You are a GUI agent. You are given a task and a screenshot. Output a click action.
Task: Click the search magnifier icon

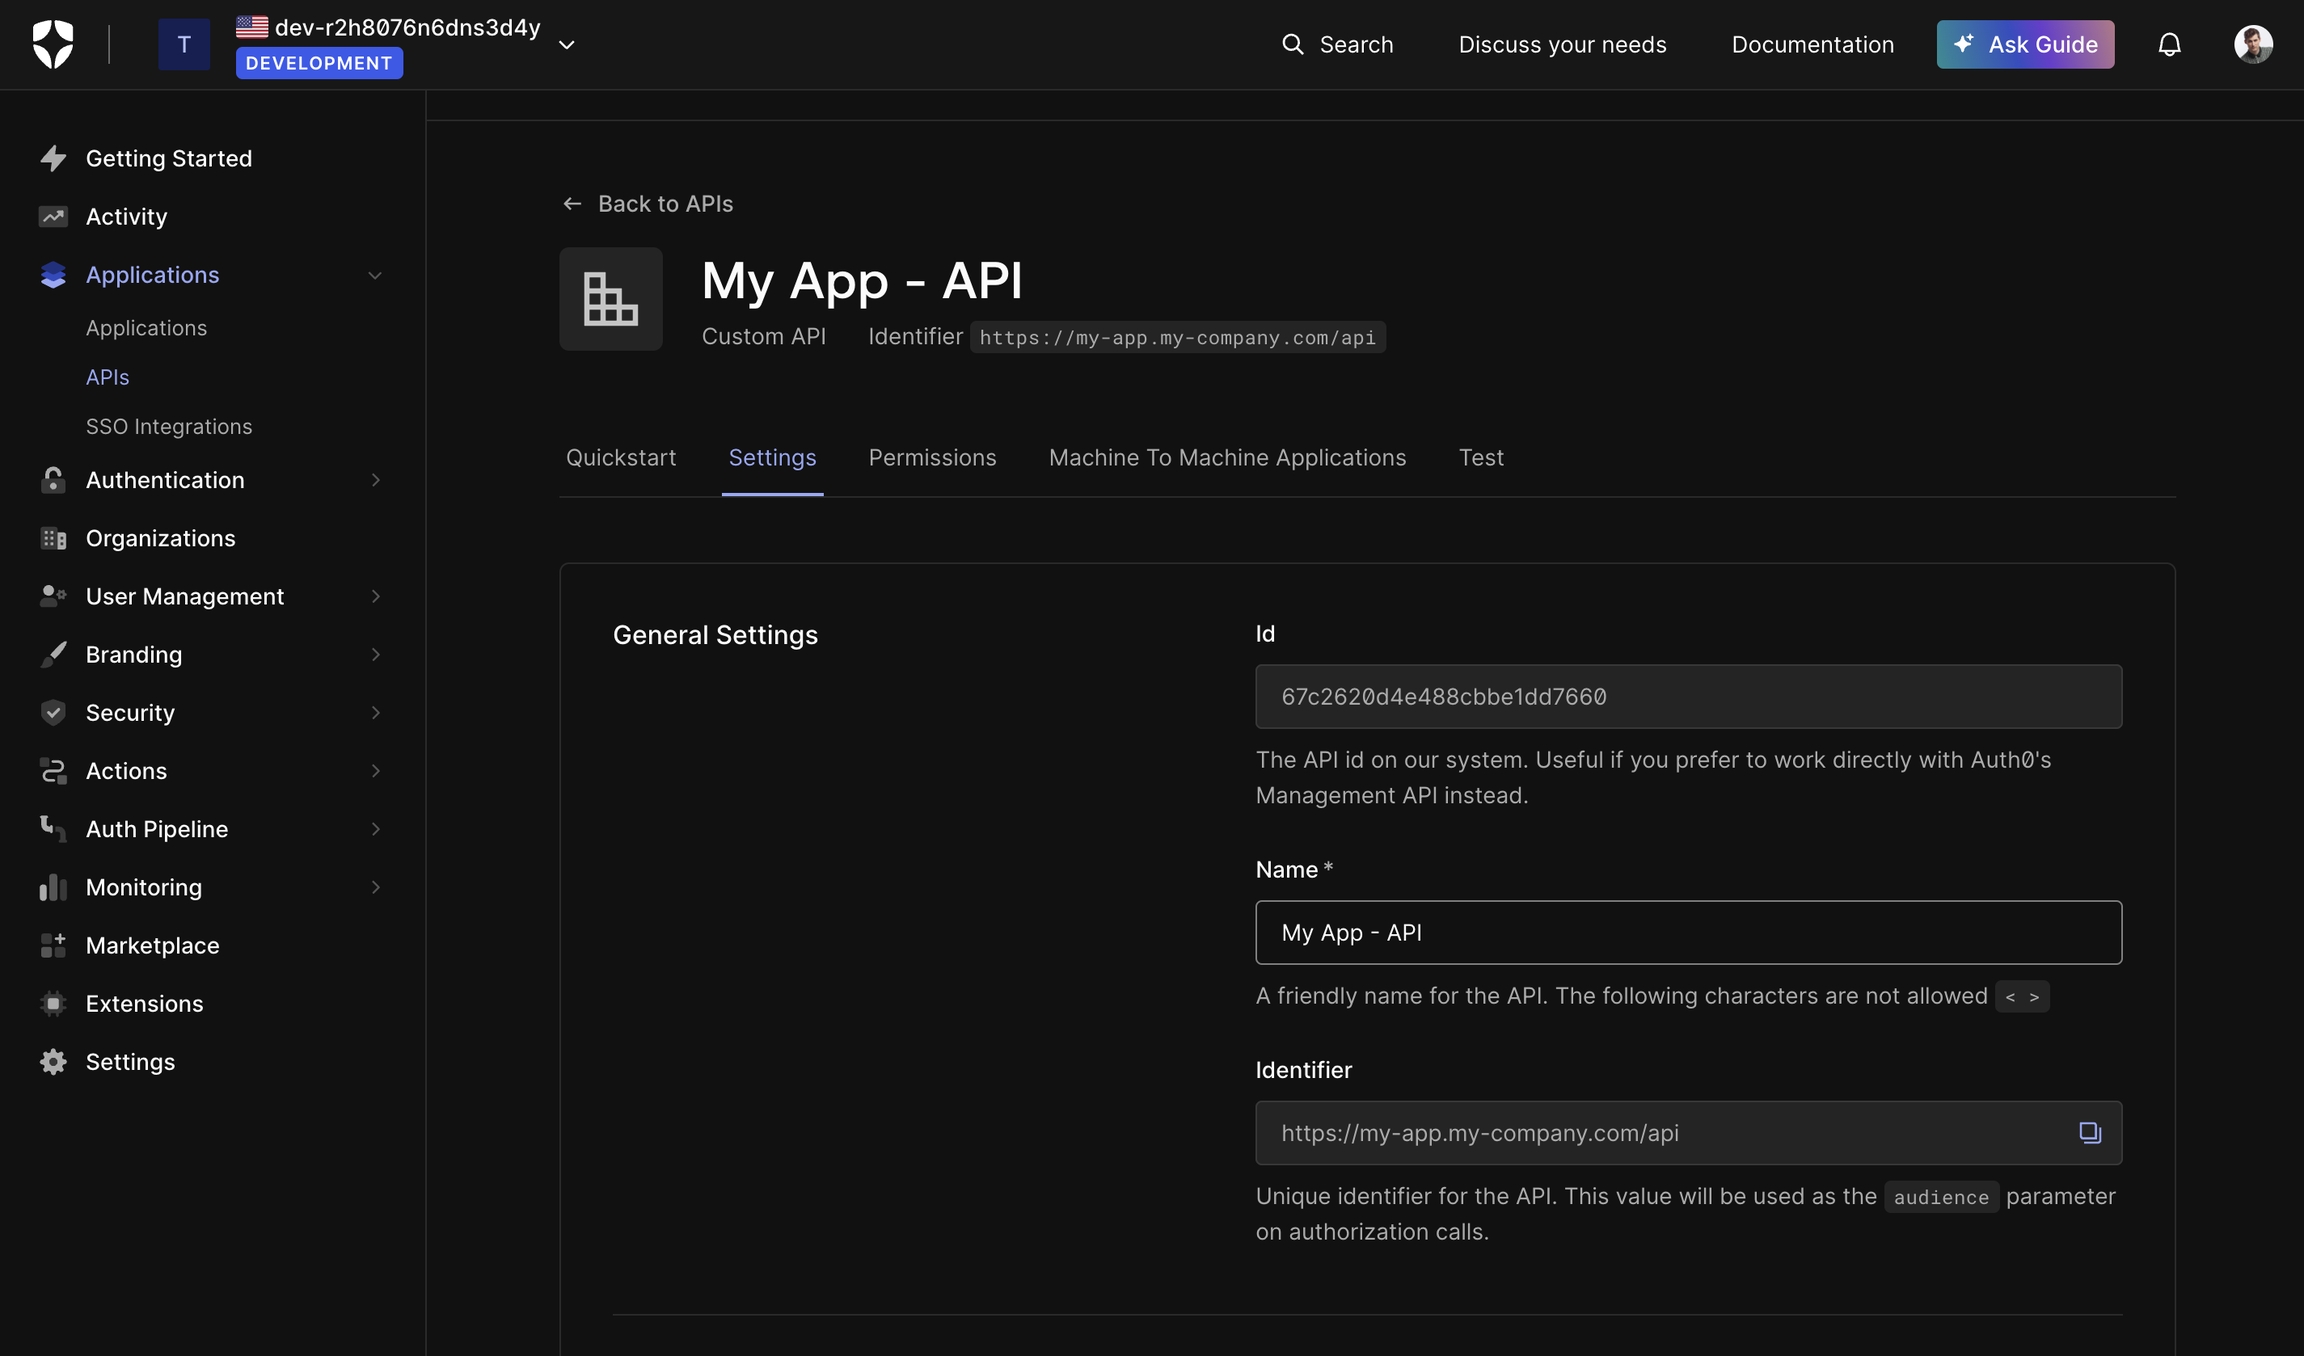pos(1292,44)
